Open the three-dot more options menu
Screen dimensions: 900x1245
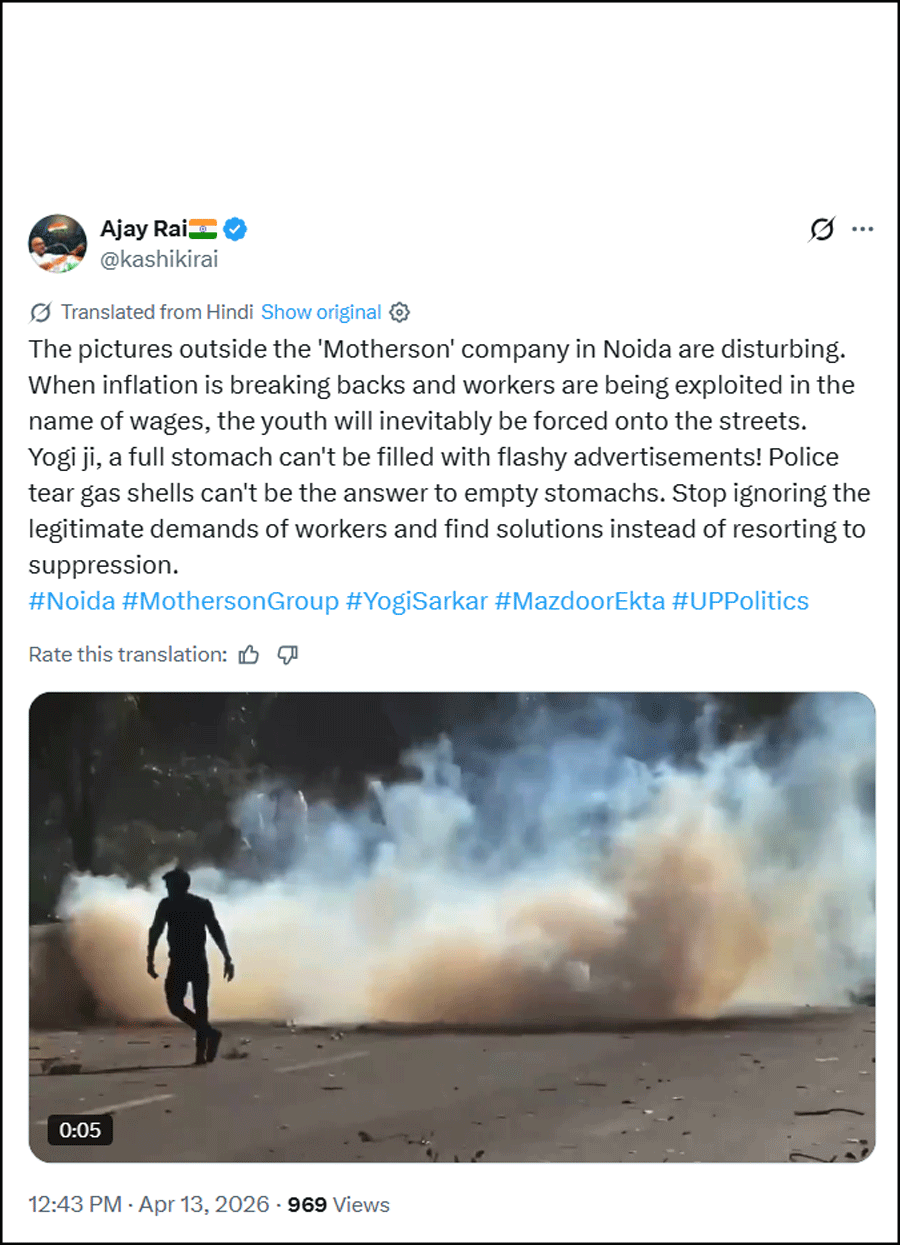coord(862,229)
